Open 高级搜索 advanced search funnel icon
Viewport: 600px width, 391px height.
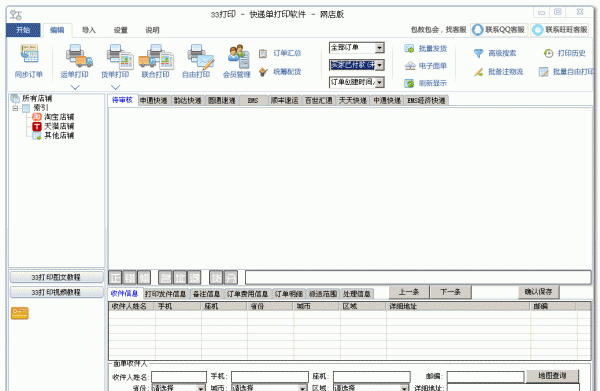click(478, 54)
